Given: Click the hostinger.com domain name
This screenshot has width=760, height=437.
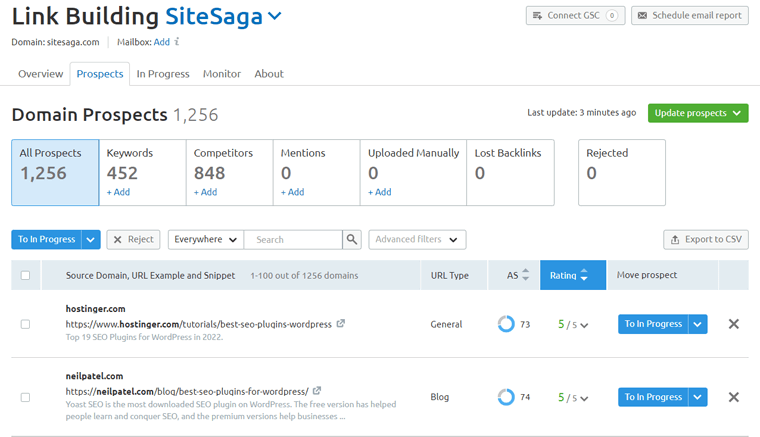Looking at the screenshot, I should click(x=95, y=309).
